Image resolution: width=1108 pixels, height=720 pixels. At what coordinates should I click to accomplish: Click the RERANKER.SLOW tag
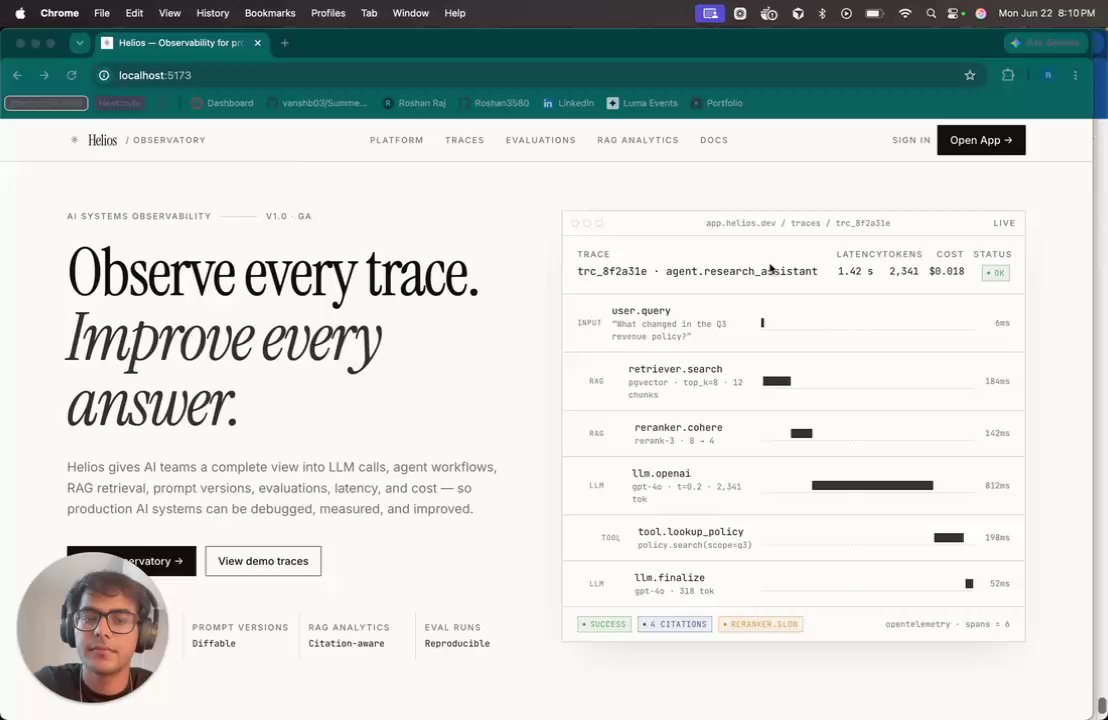(760, 624)
